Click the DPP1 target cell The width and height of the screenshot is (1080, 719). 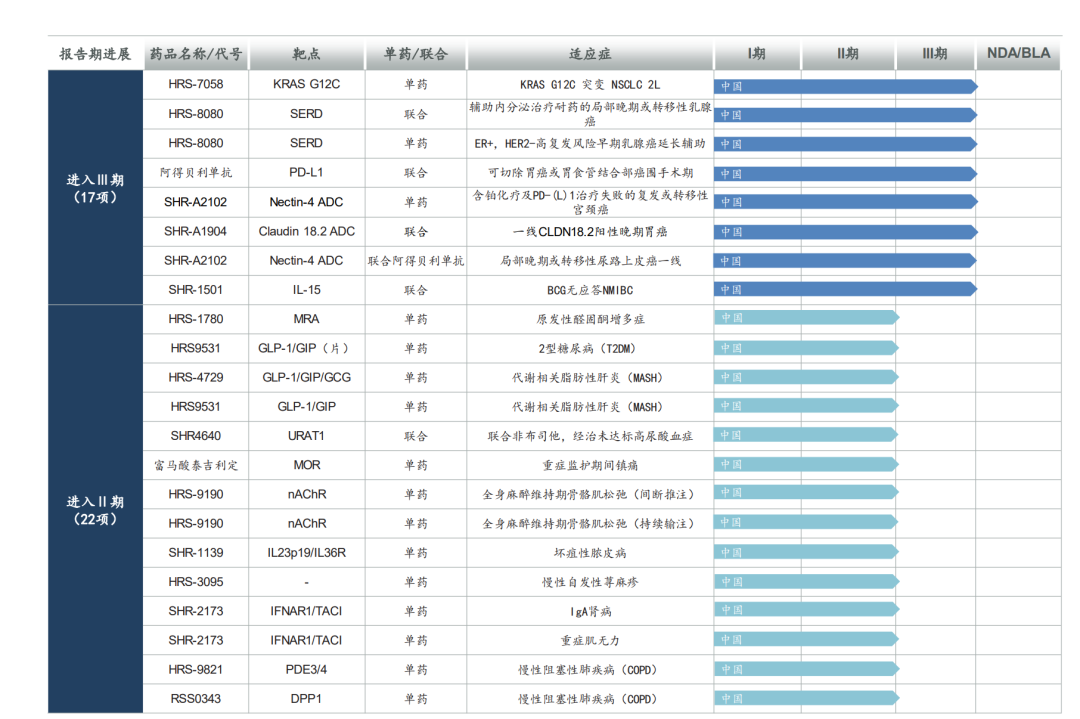tap(307, 699)
